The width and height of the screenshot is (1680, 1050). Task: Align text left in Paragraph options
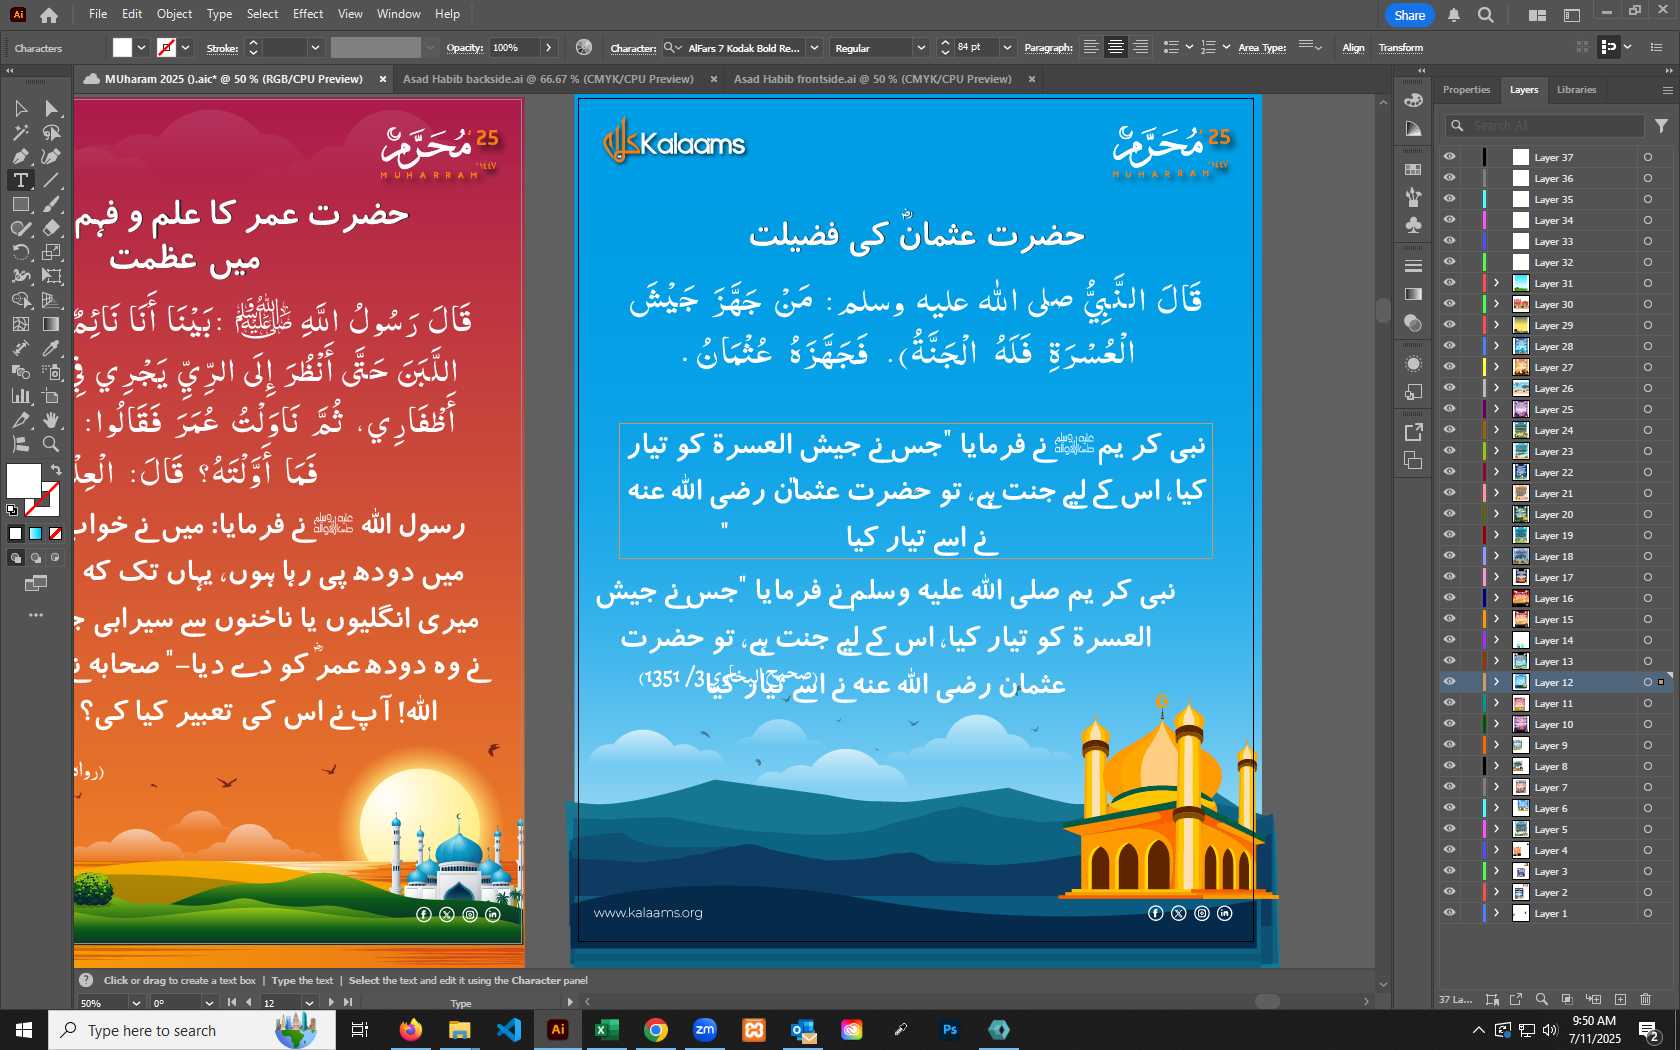click(1091, 47)
